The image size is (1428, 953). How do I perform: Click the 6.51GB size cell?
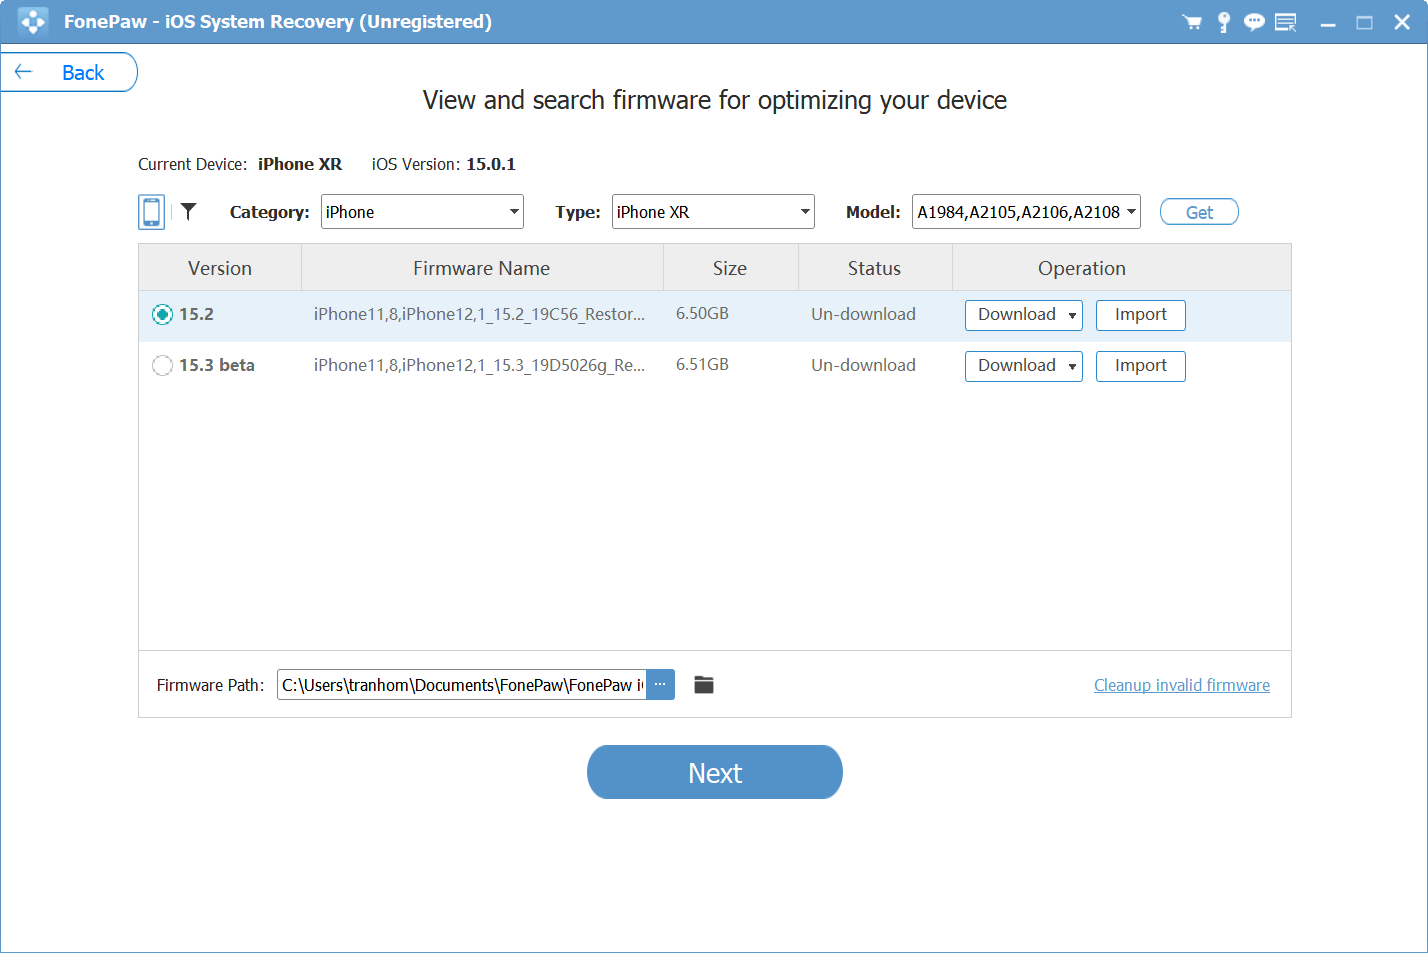coord(702,365)
